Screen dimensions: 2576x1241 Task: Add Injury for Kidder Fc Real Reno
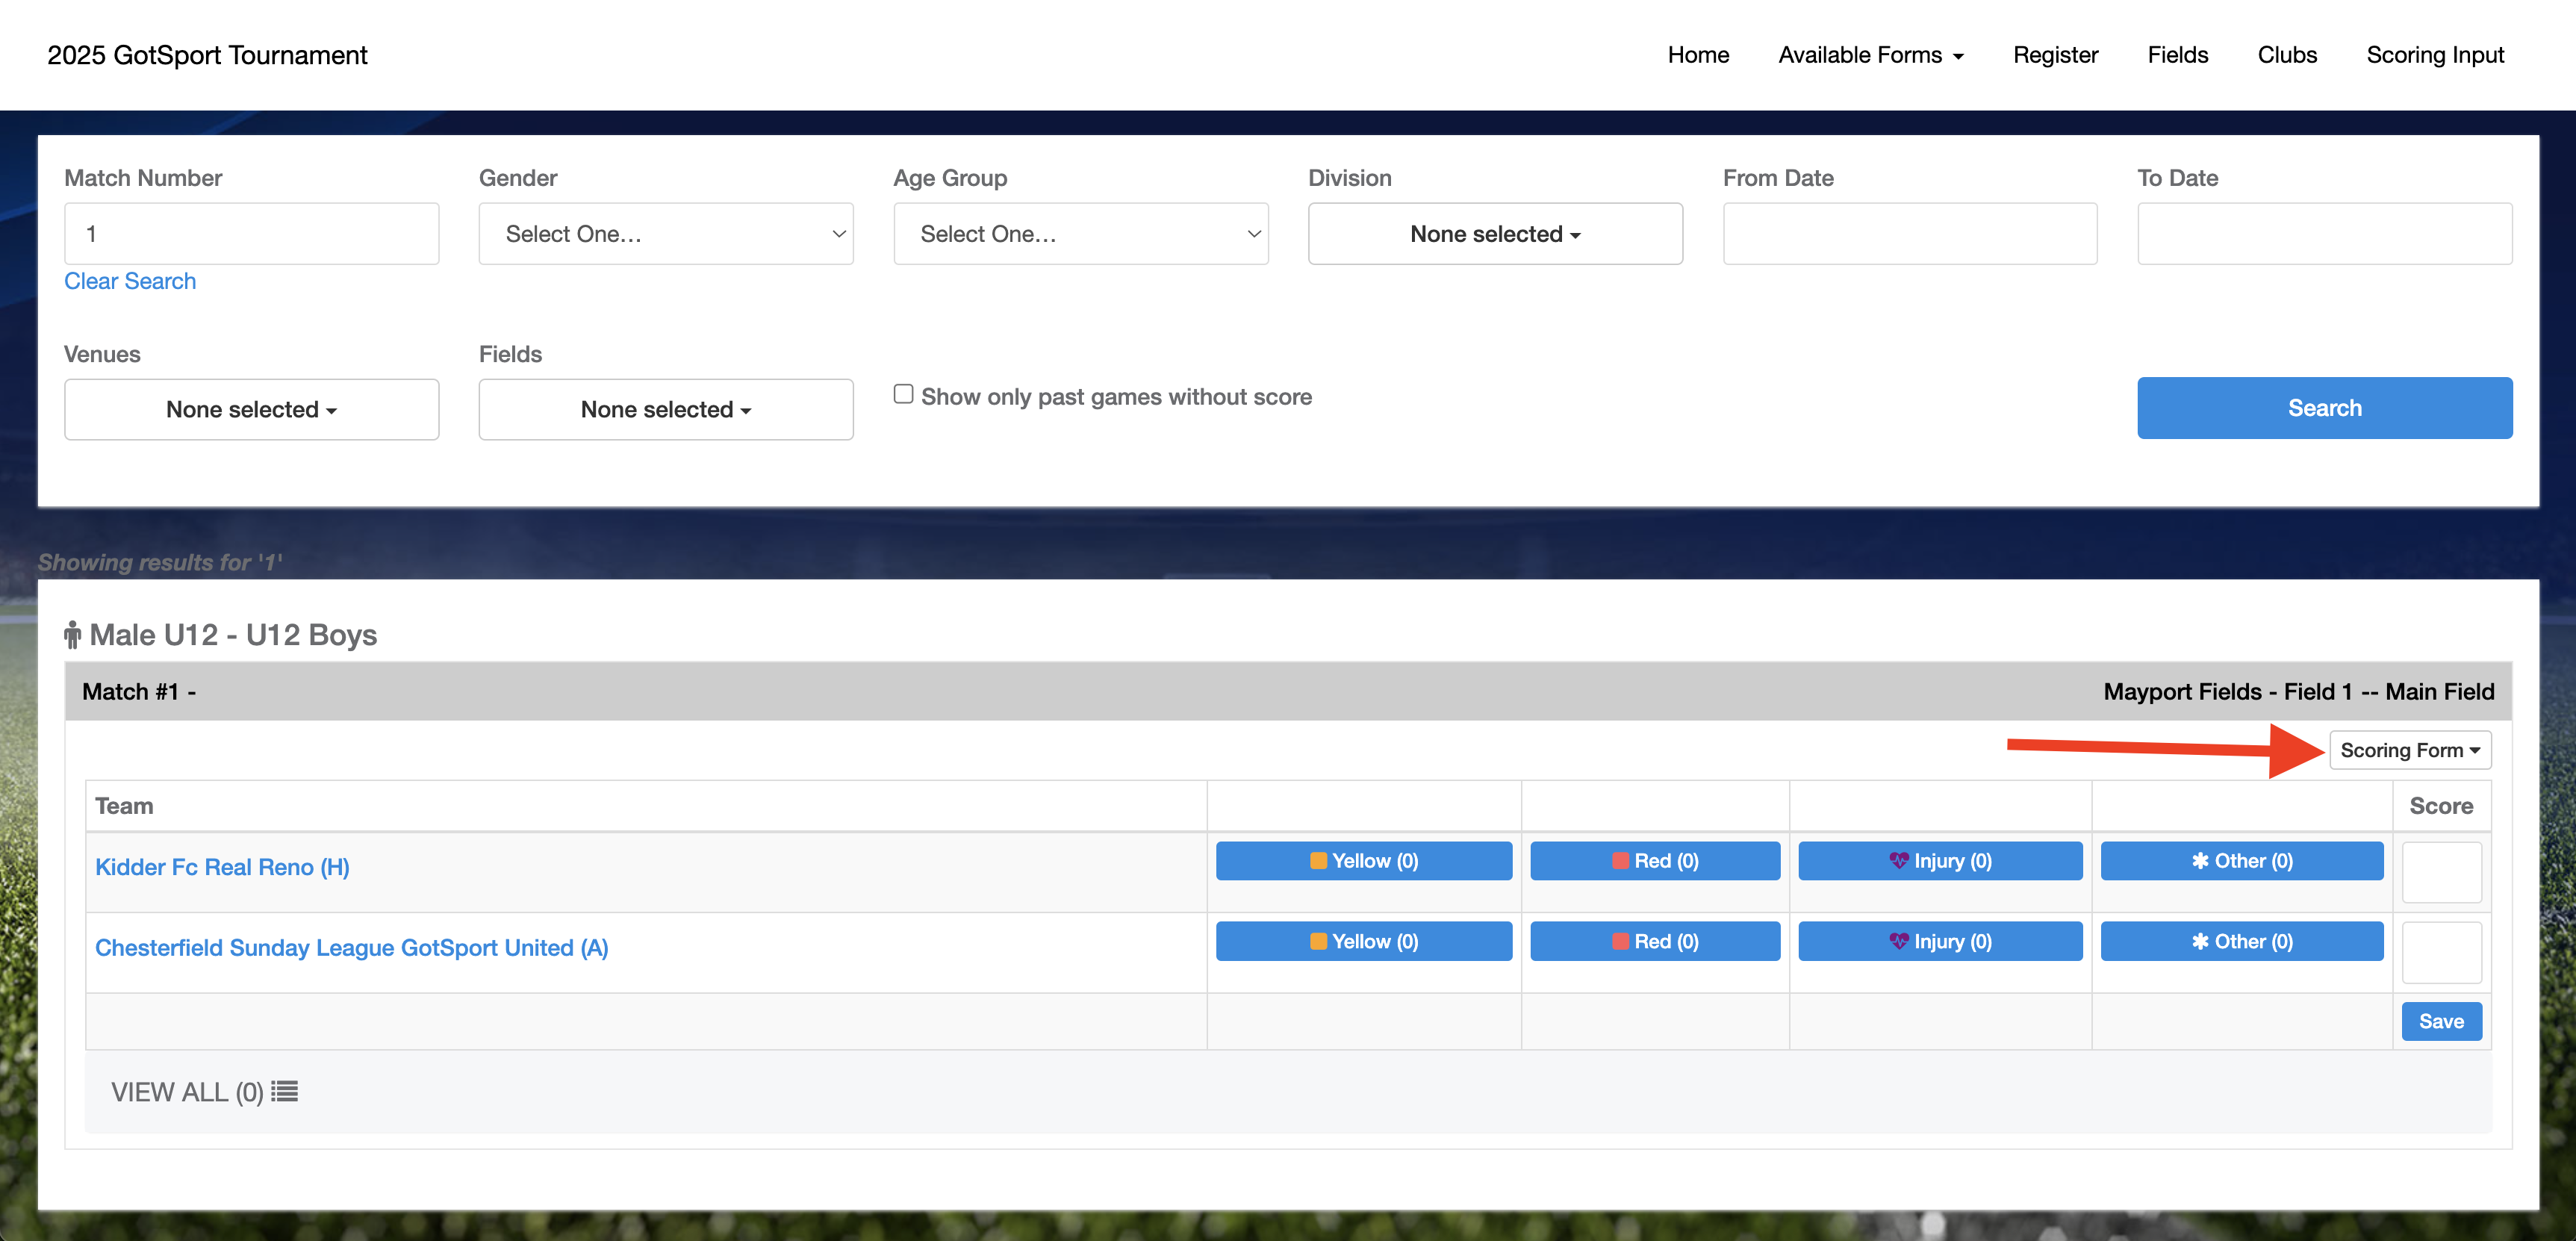[1940, 861]
